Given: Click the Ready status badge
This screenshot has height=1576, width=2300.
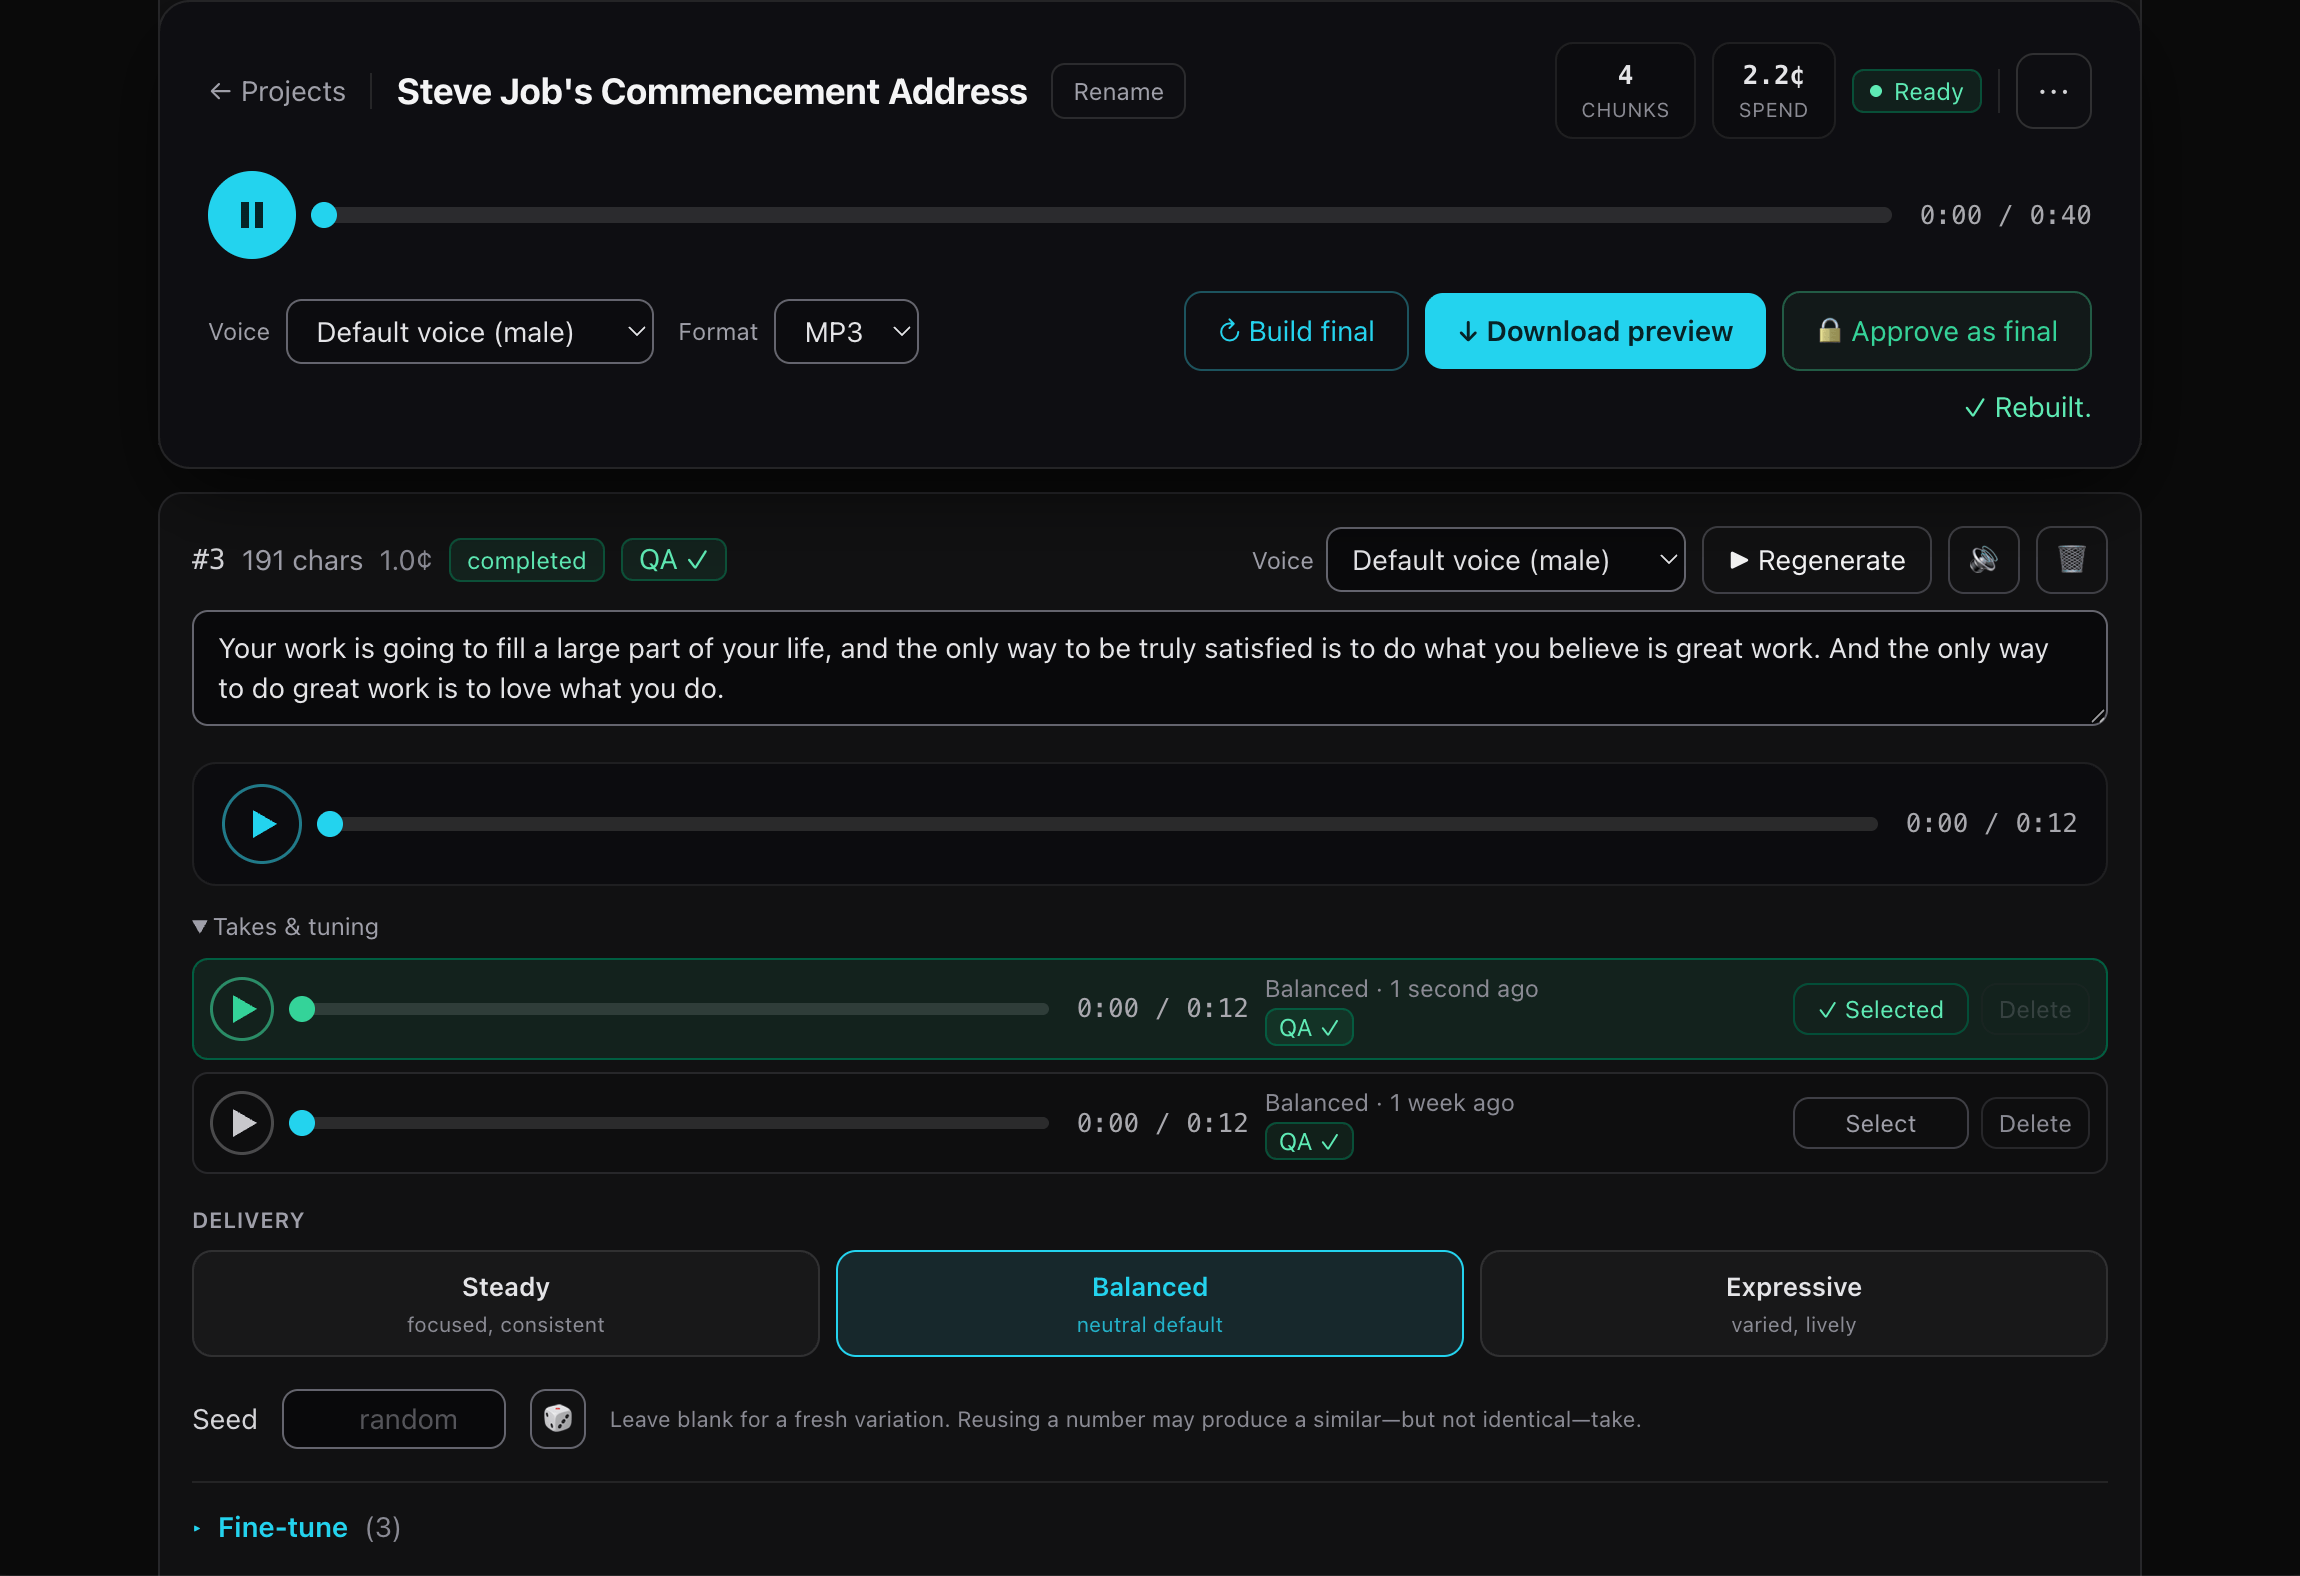Looking at the screenshot, I should point(1917,91).
